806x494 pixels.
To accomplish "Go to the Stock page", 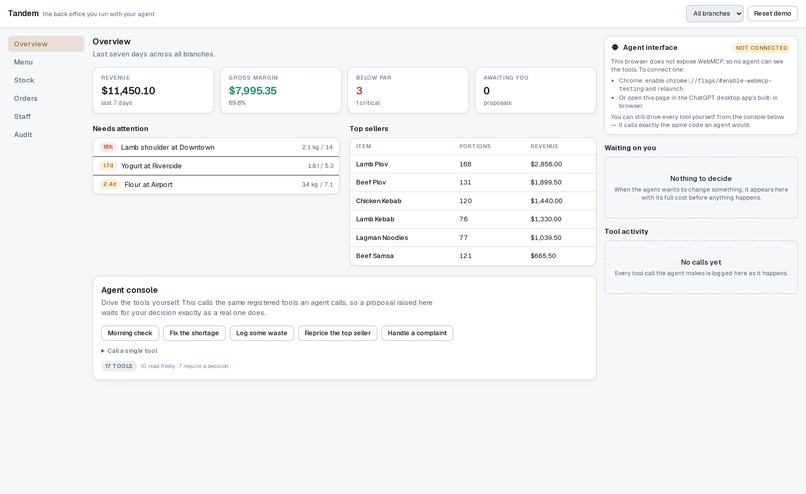I will coord(46,80).
